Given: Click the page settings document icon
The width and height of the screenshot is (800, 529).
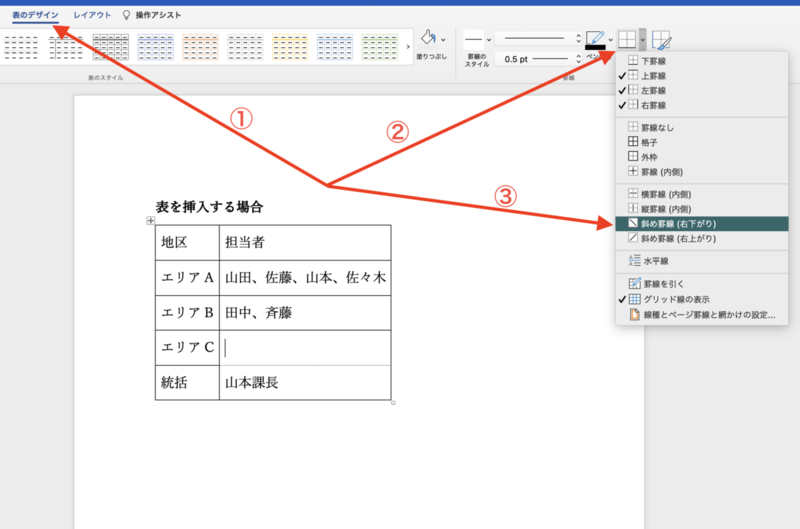Looking at the screenshot, I should [634, 314].
